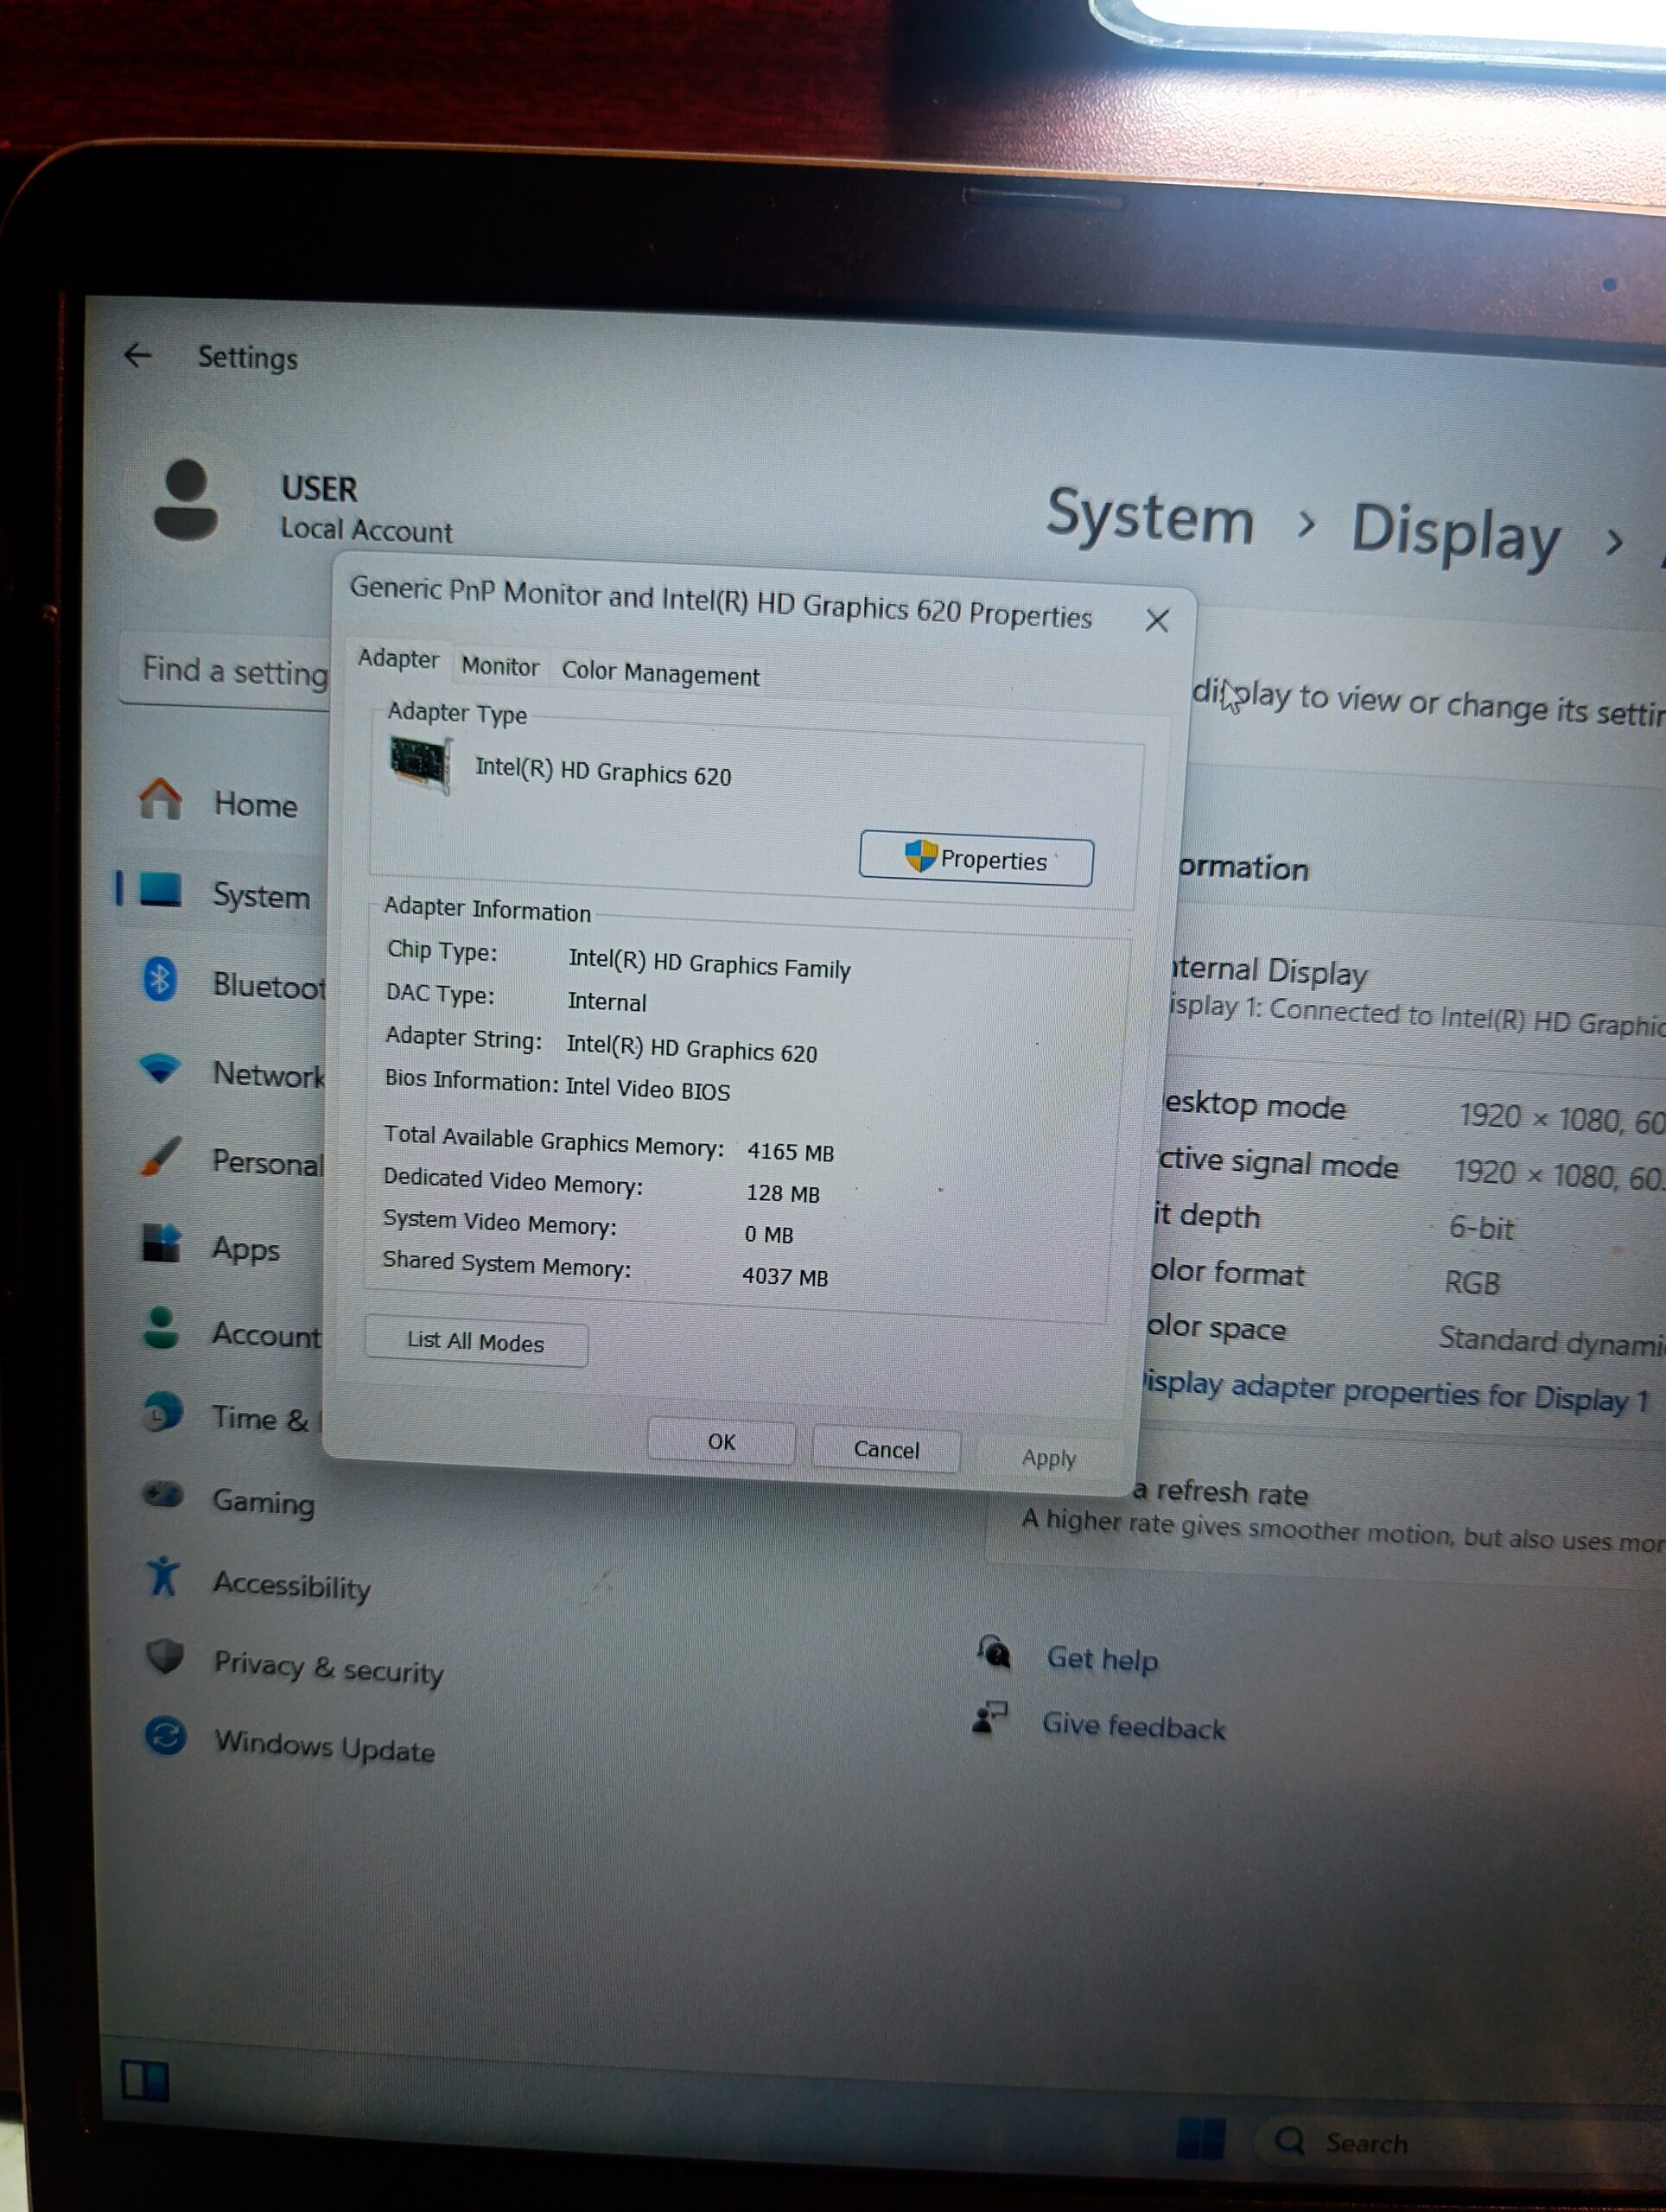This screenshot has height=2212, width=1666.
Task: Click the Privacy & security shield icon
Action: (165, 1656)
